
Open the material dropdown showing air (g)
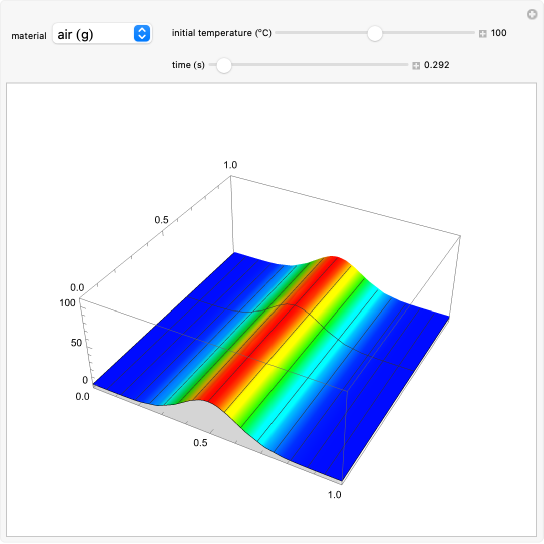click(x=102, y=34)
